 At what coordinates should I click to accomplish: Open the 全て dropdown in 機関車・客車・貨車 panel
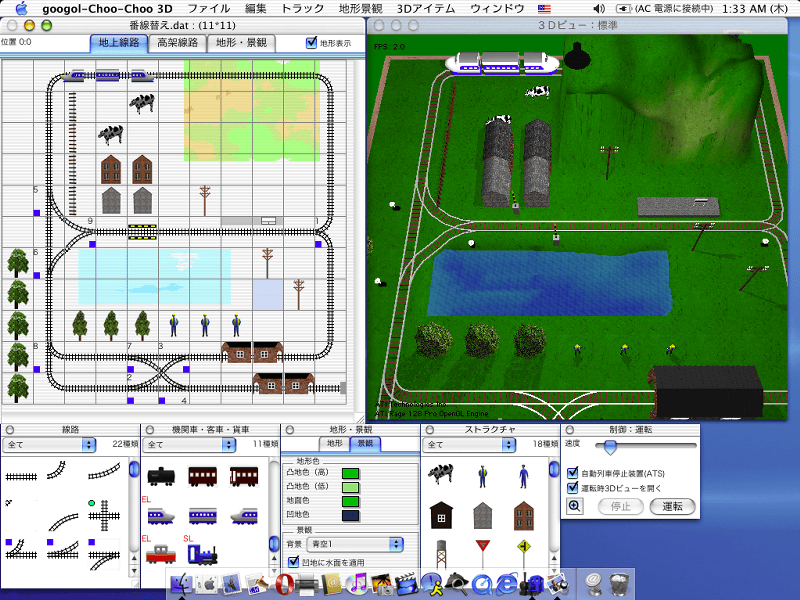(189, 444)
